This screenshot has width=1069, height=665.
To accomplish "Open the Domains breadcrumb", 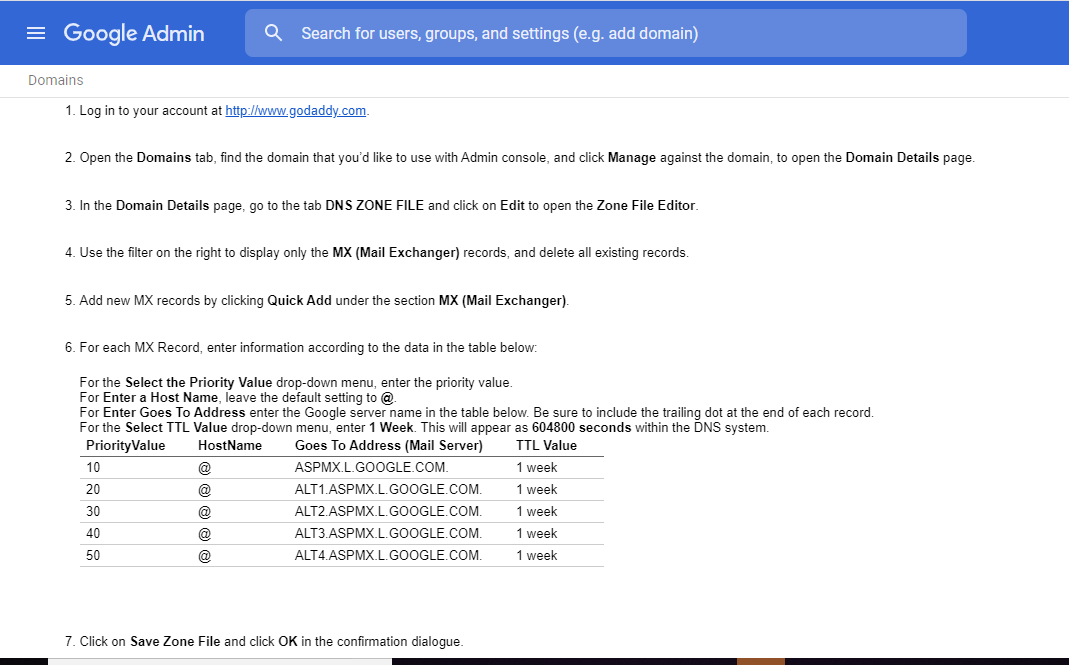I will coord(56,80).
